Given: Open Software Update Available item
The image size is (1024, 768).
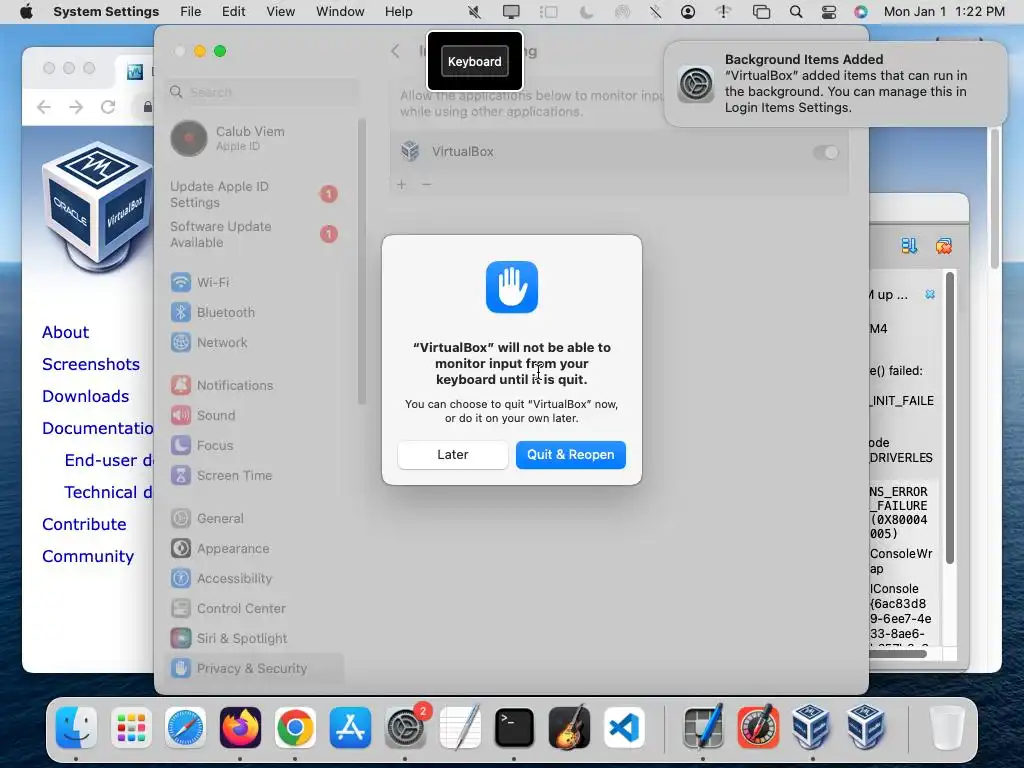Looking at the screenshot, I should 255,234.
